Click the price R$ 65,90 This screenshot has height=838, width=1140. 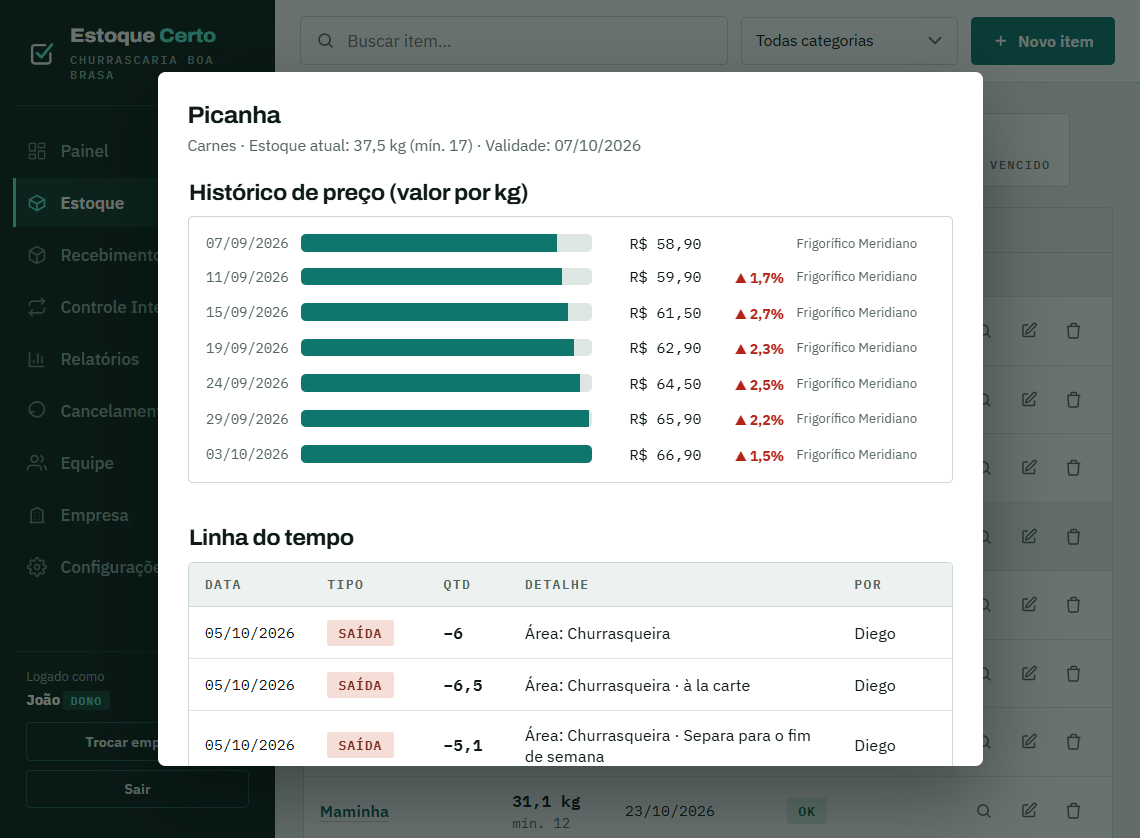click(x=665, y=419)
